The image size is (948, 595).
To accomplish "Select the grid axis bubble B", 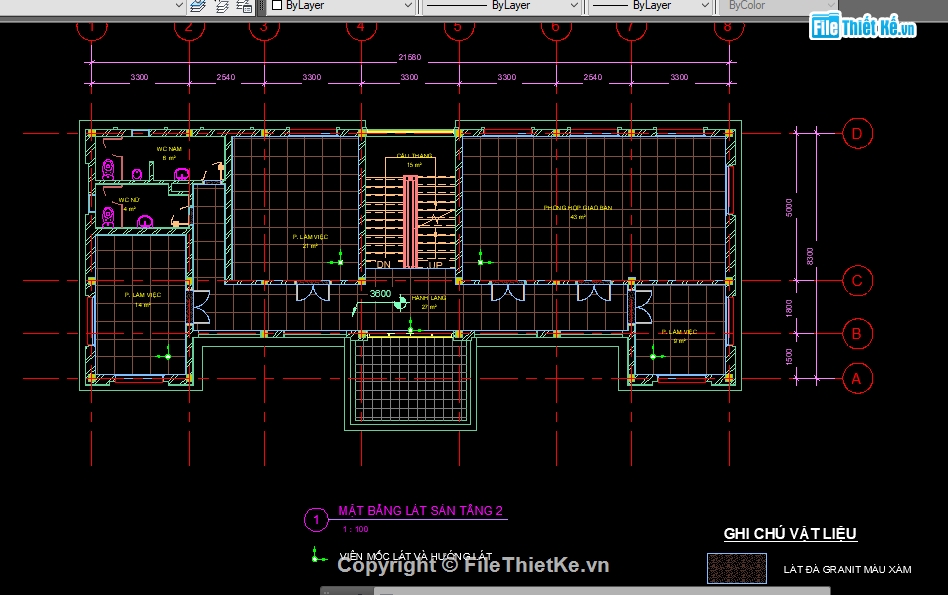I will click(x=857, y=333).
